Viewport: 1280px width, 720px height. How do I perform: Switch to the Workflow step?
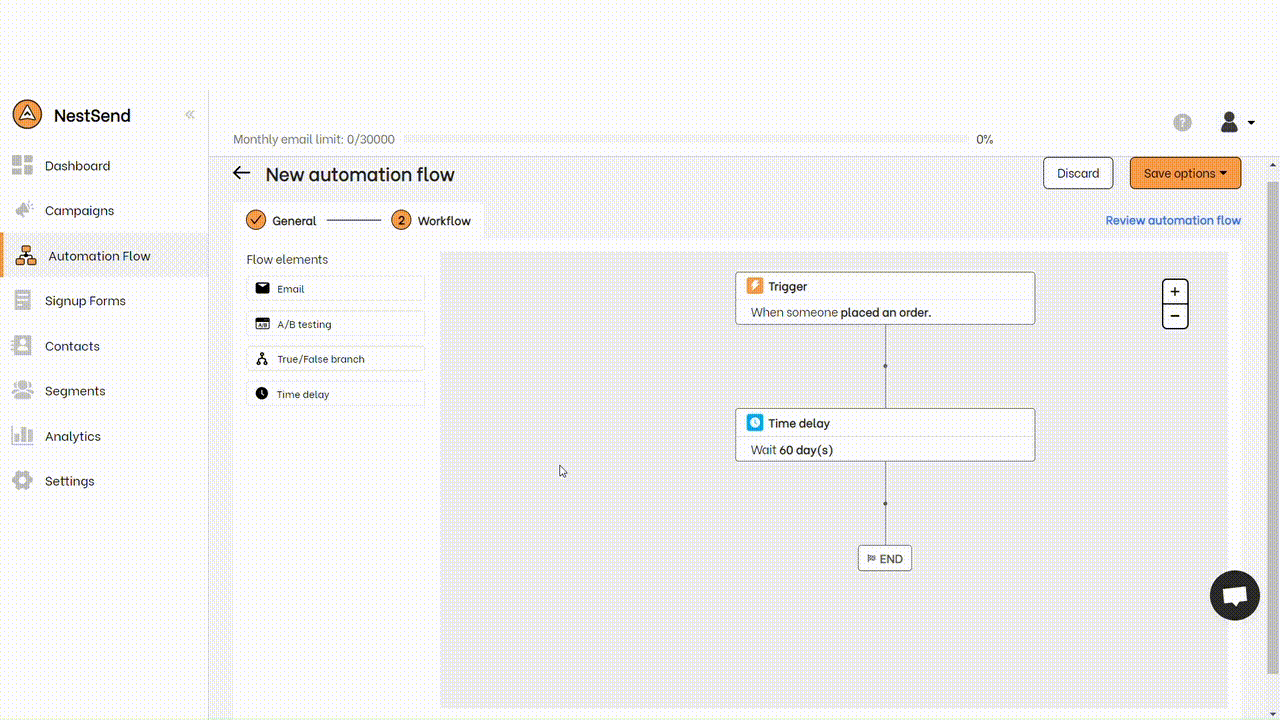(x=431, y=220)
